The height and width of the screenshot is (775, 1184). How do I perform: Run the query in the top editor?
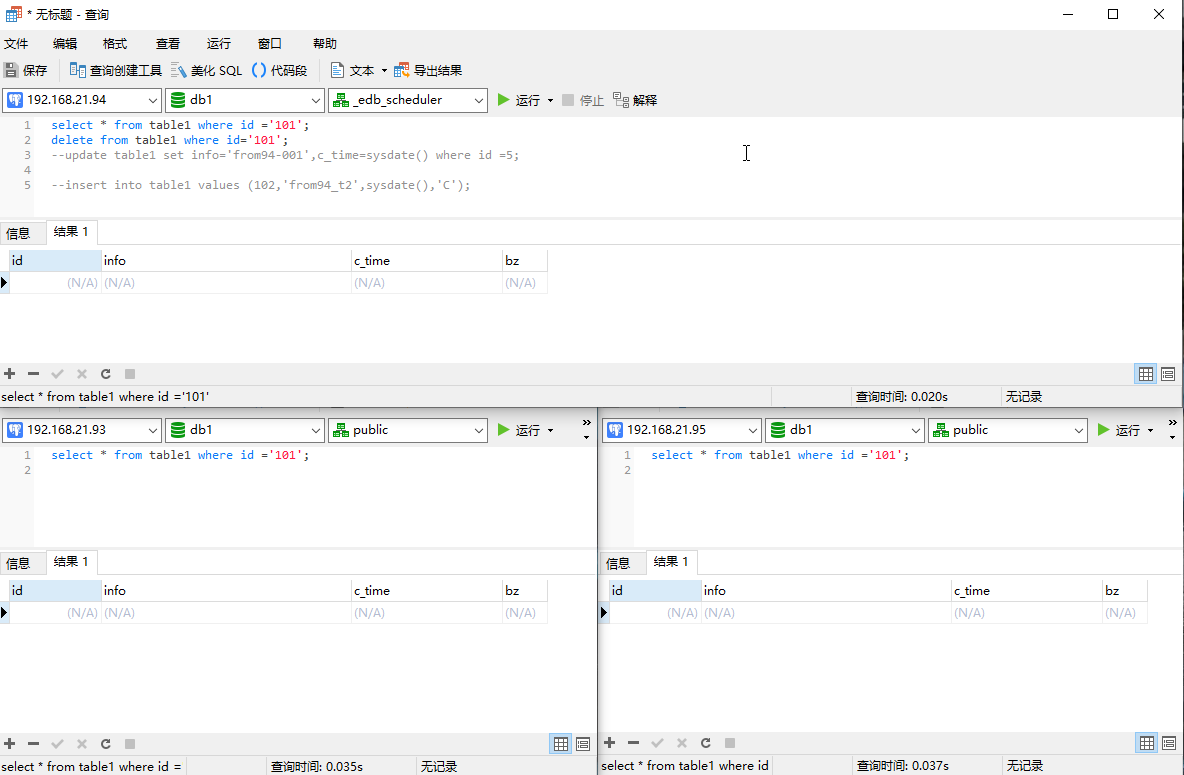(x=518, y=100)
